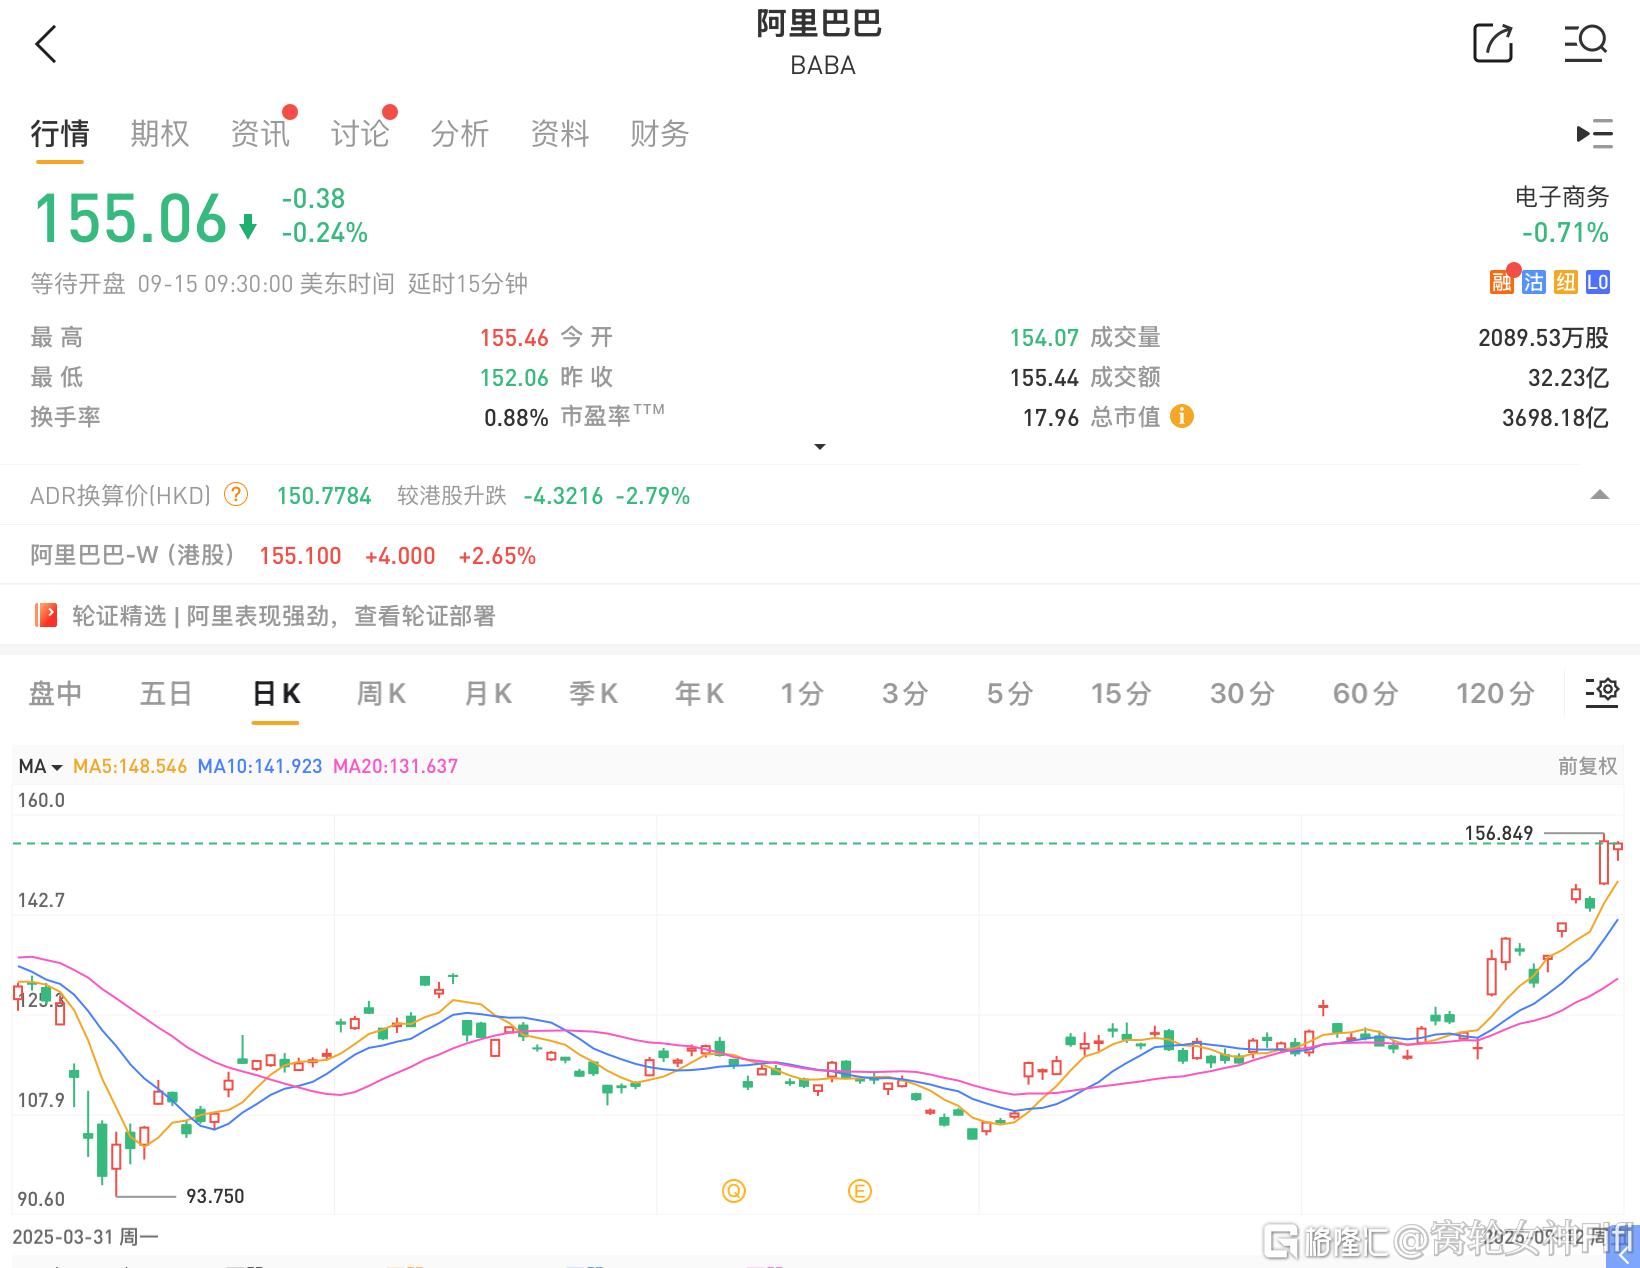This screenshot has height=1268, width=1640.
Task: Tap the orange 融 margin badge
Action: [1501, 282]
